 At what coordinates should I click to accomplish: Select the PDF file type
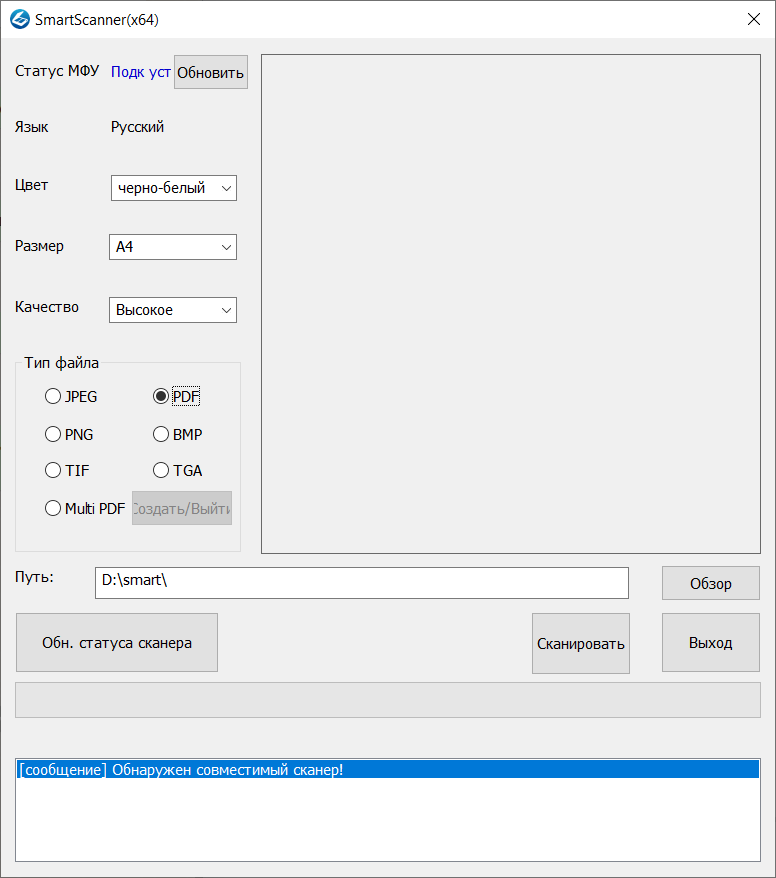[x=176, y=396]
